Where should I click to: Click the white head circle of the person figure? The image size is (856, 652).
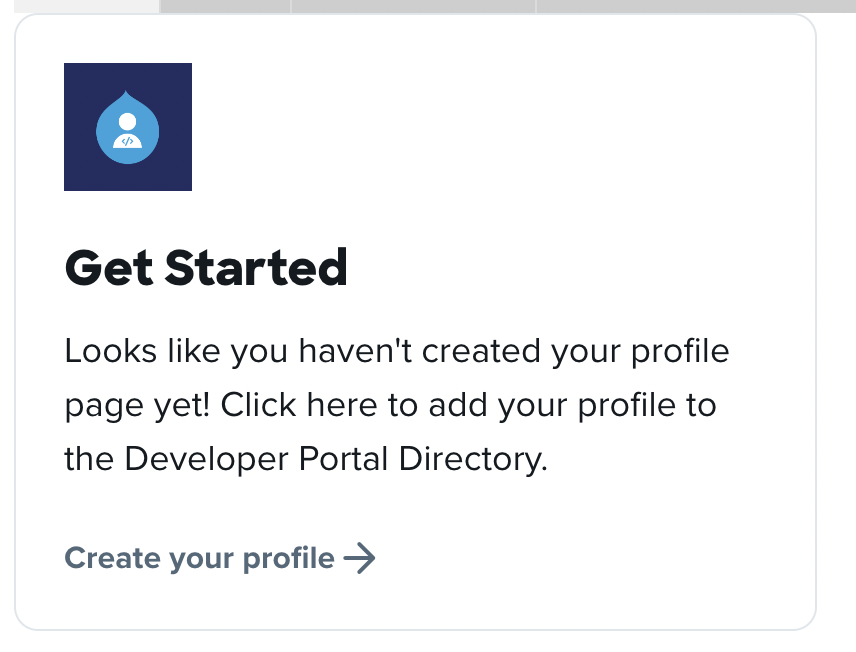[127, 121]
